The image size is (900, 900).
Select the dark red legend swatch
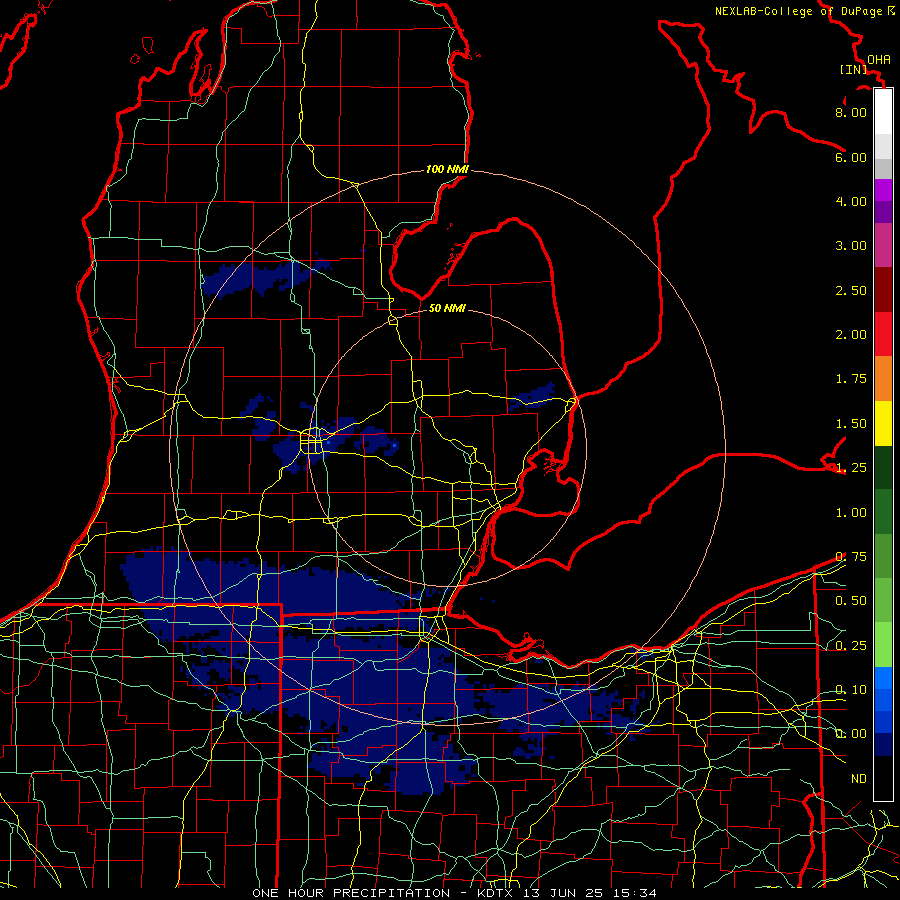(883, 290)
